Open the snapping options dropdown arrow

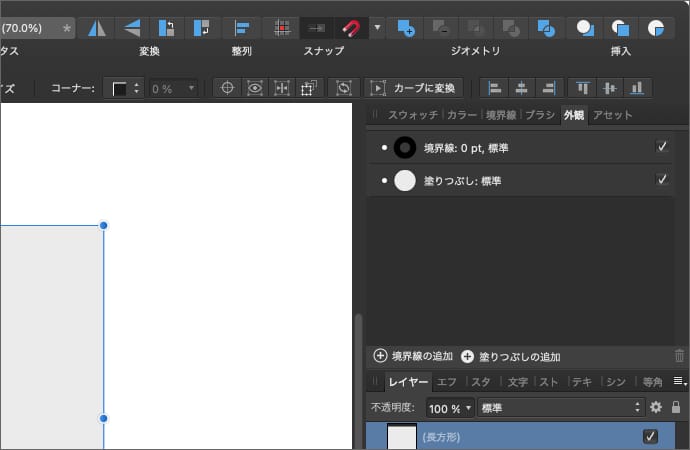tap(377, 28)
